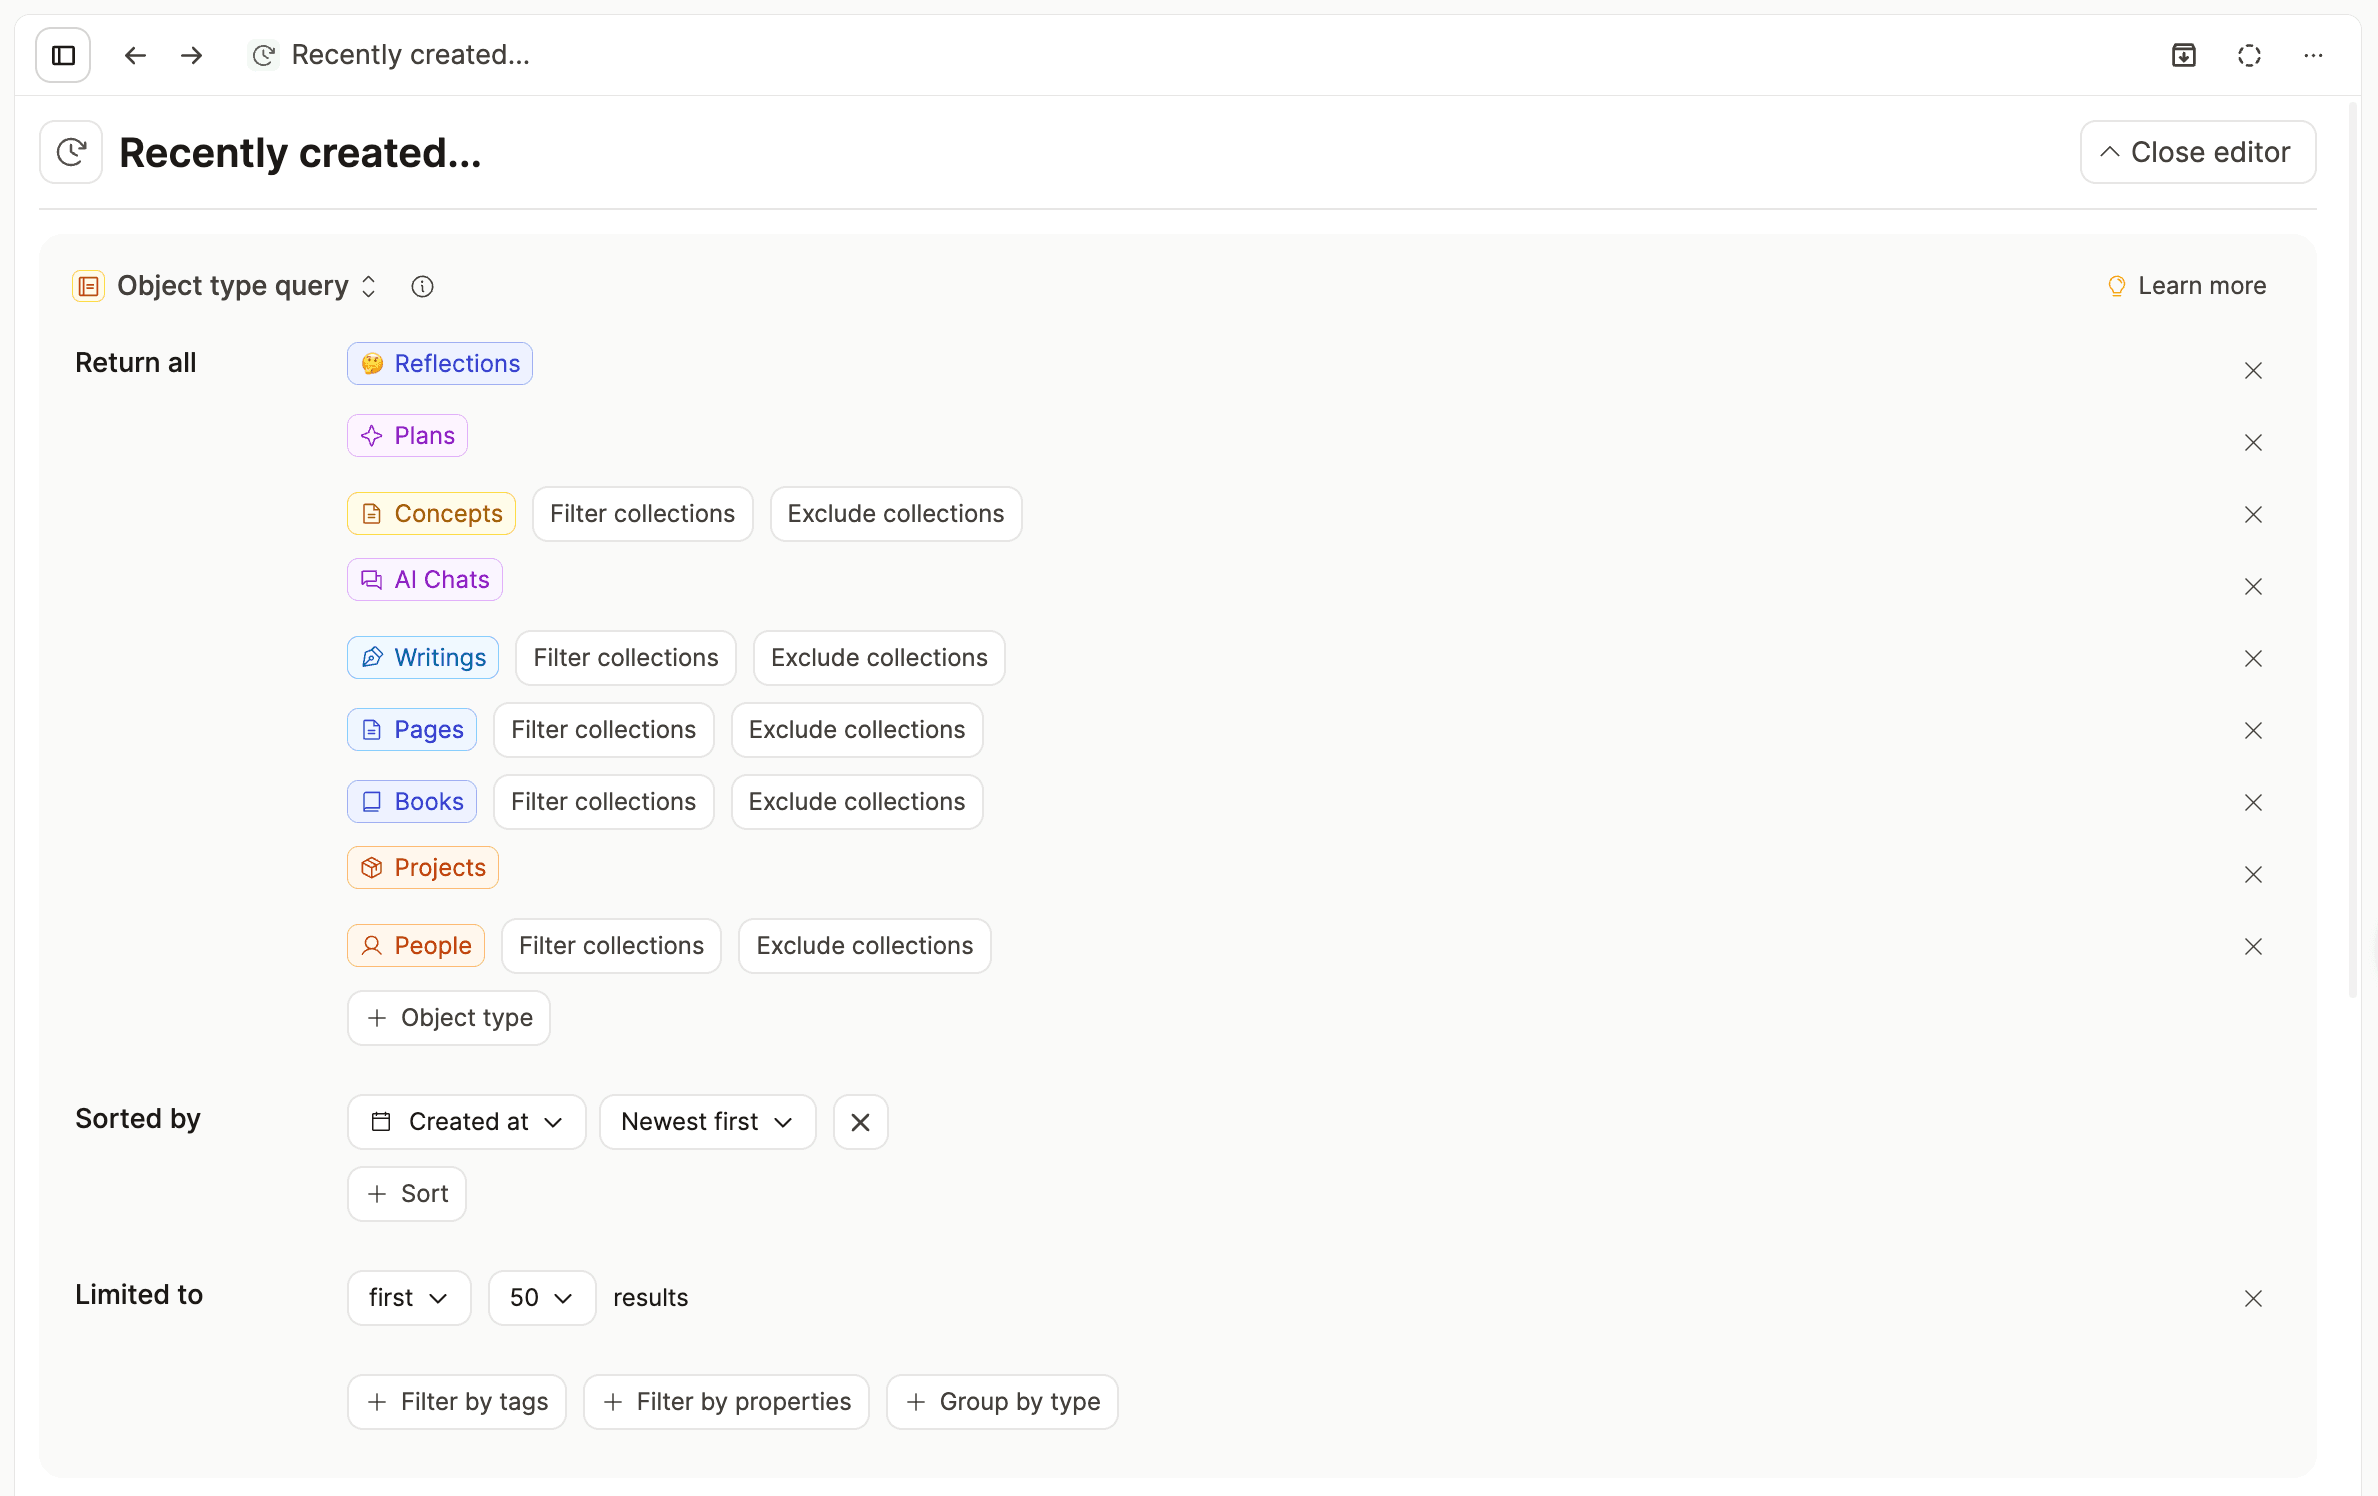2378x1496 pixels.
Task: Toggle the left sidebar panel
Action: [62, 55]
